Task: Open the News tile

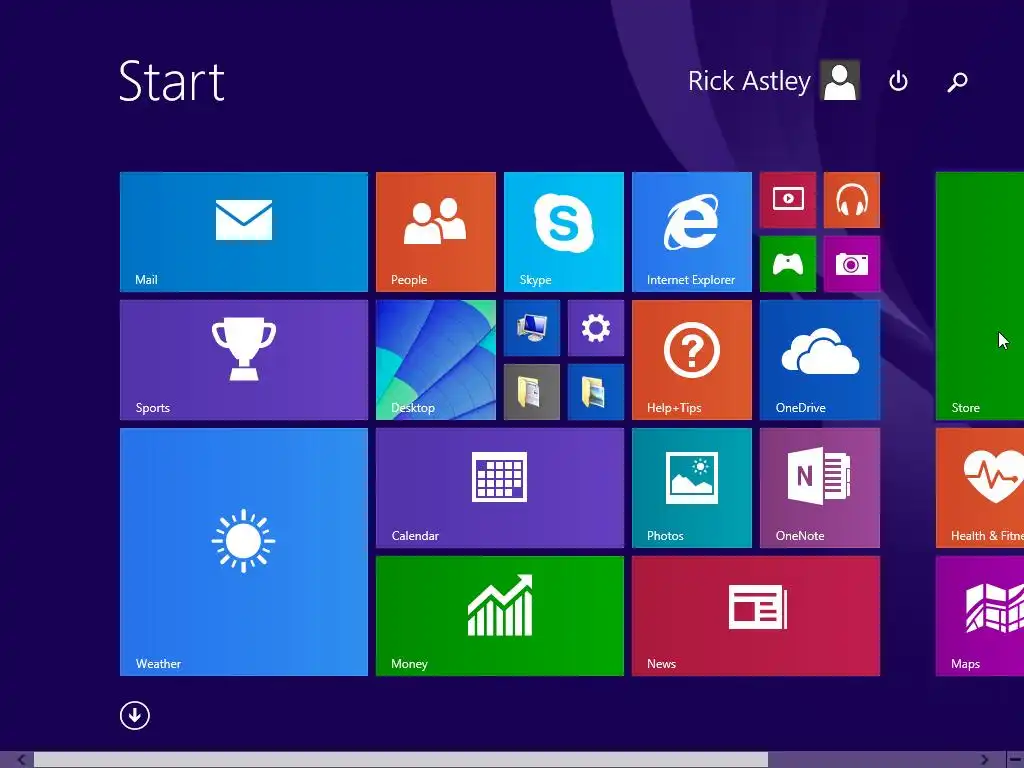Action: (x=756, y=616)
